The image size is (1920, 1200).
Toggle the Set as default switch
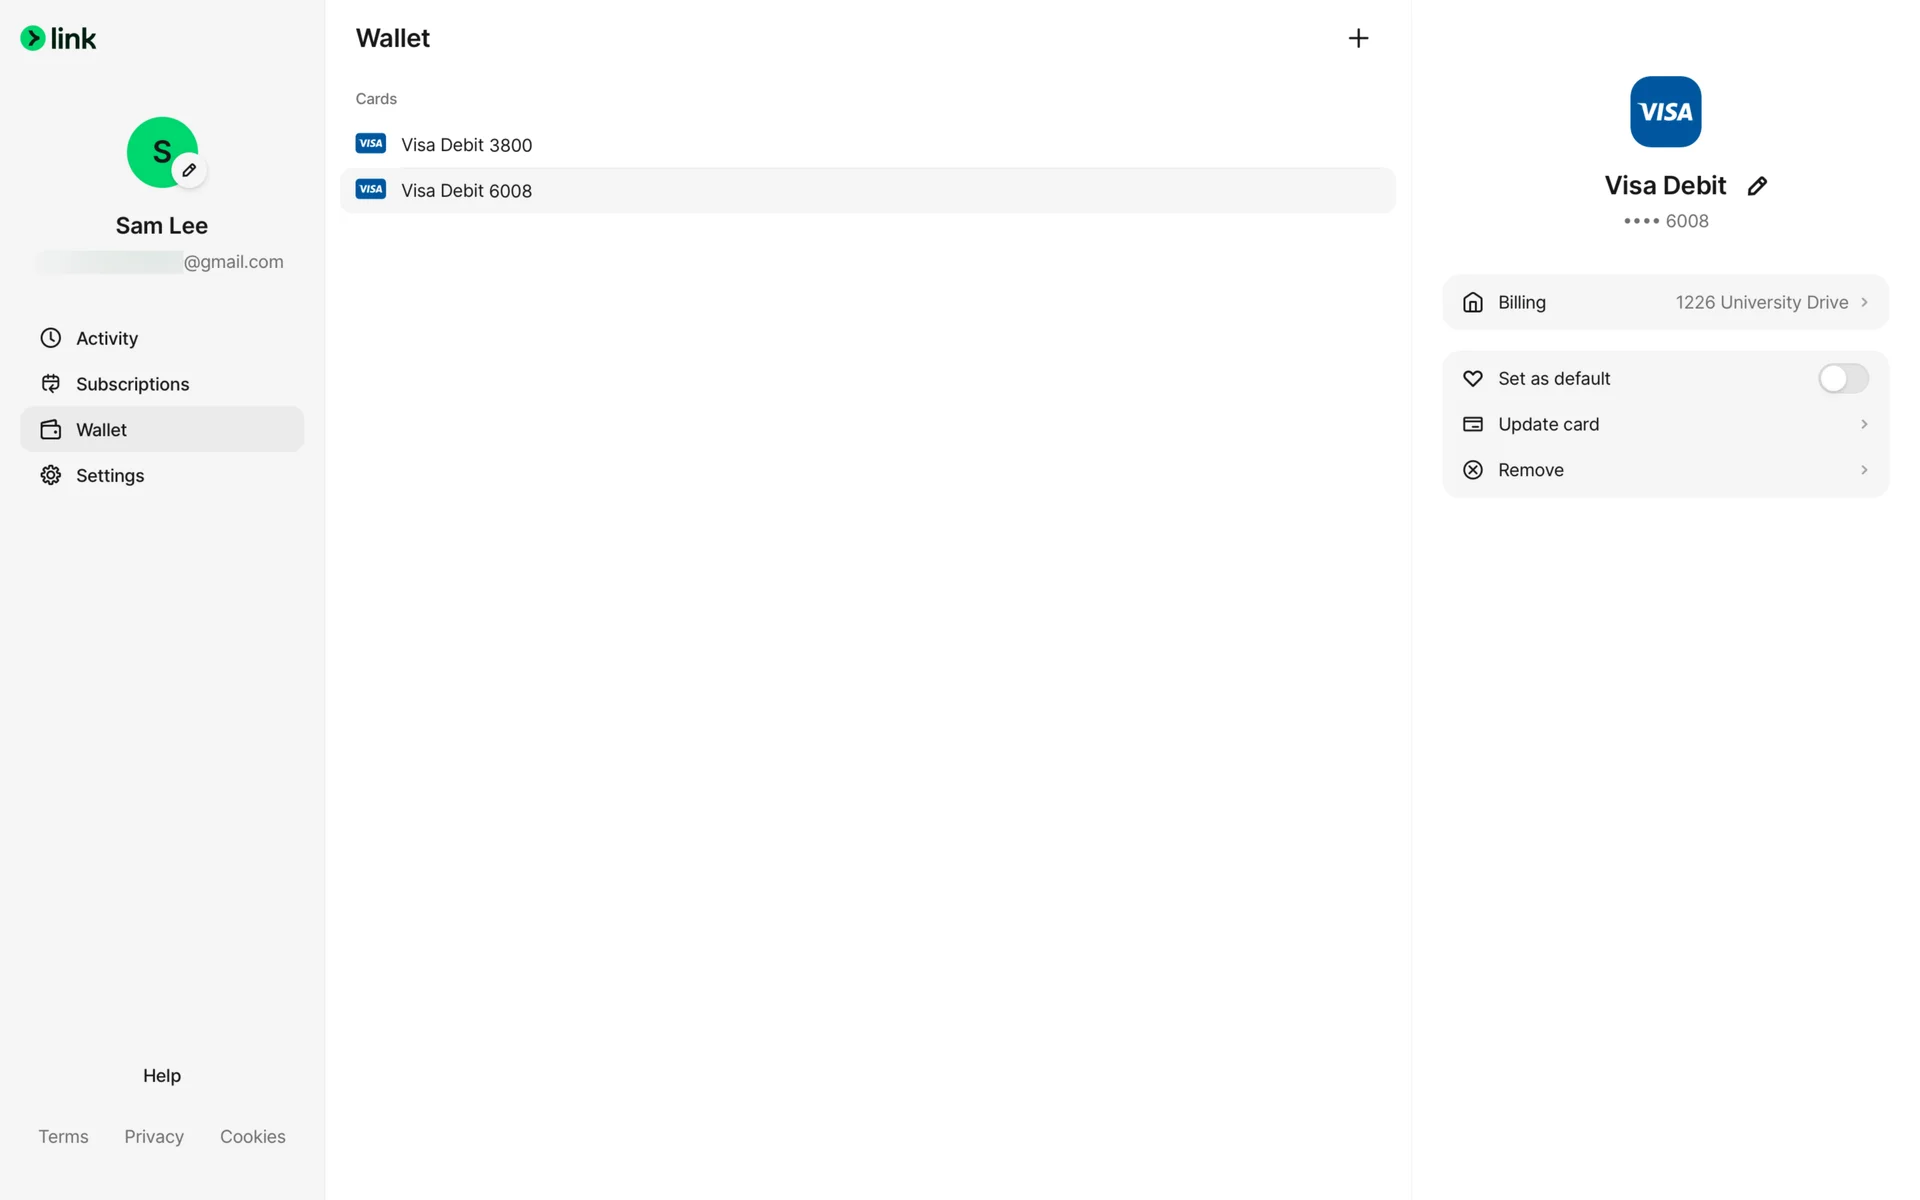1842,378
